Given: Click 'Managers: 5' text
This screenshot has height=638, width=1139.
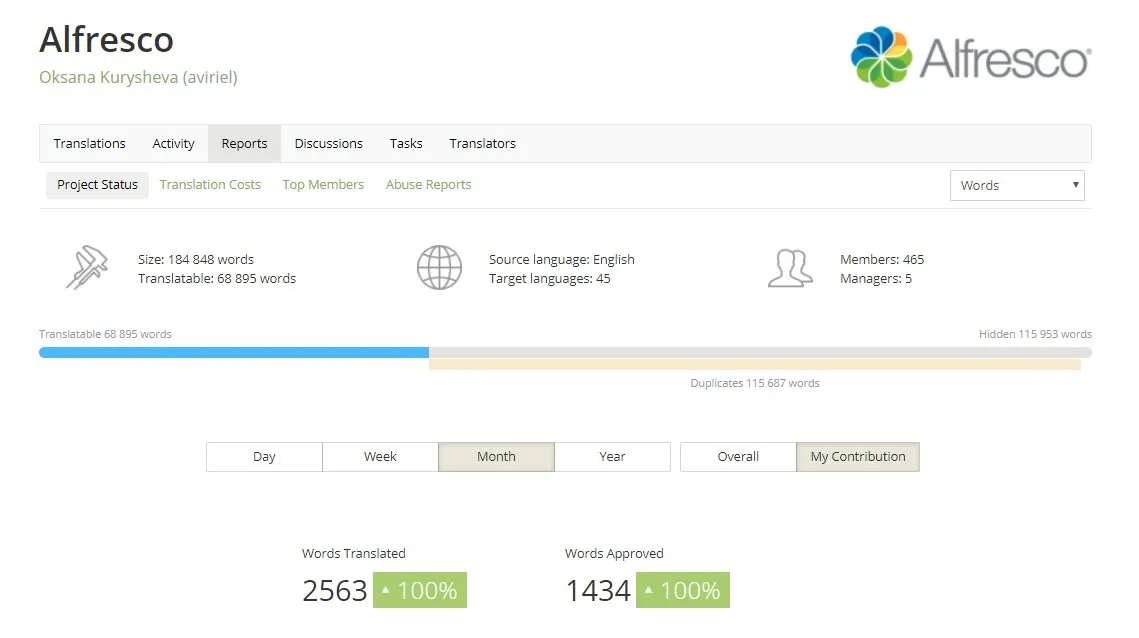Looking at the screenshot, I should point(875,278).
